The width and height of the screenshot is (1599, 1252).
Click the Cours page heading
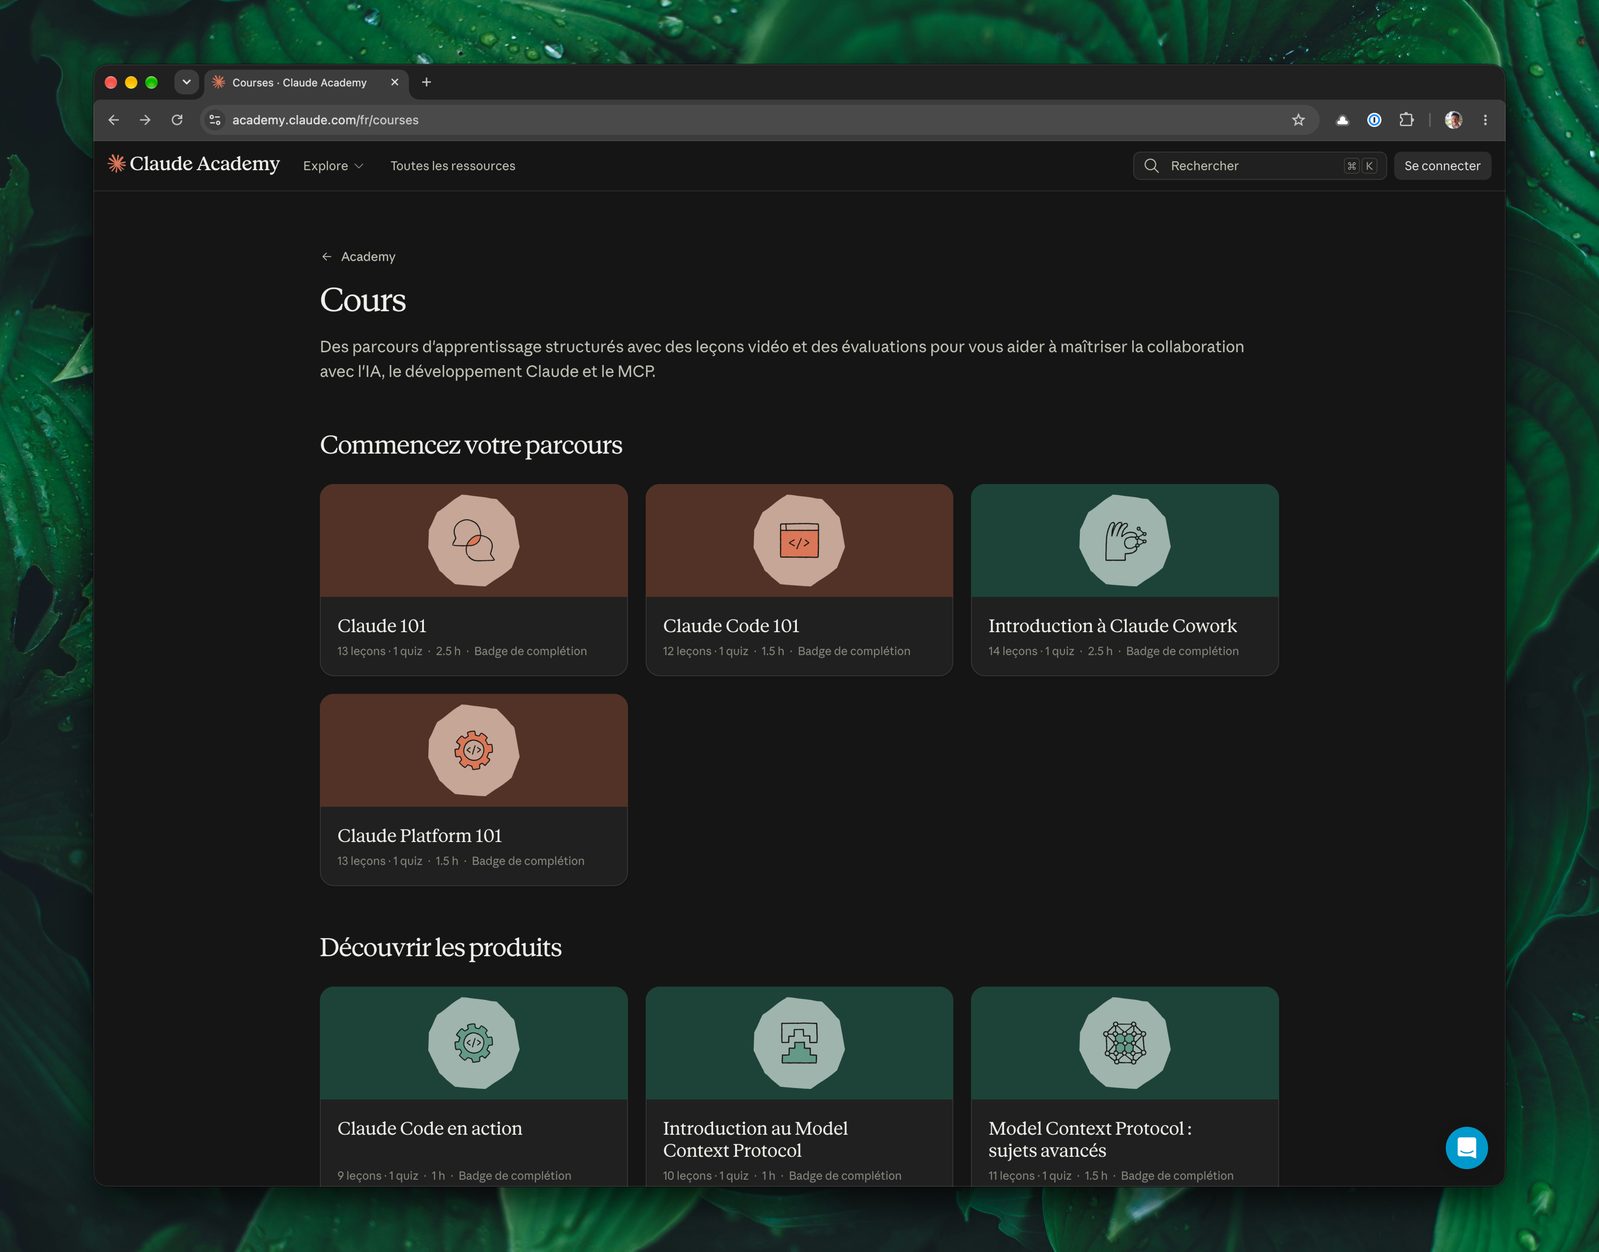[363, 300]
